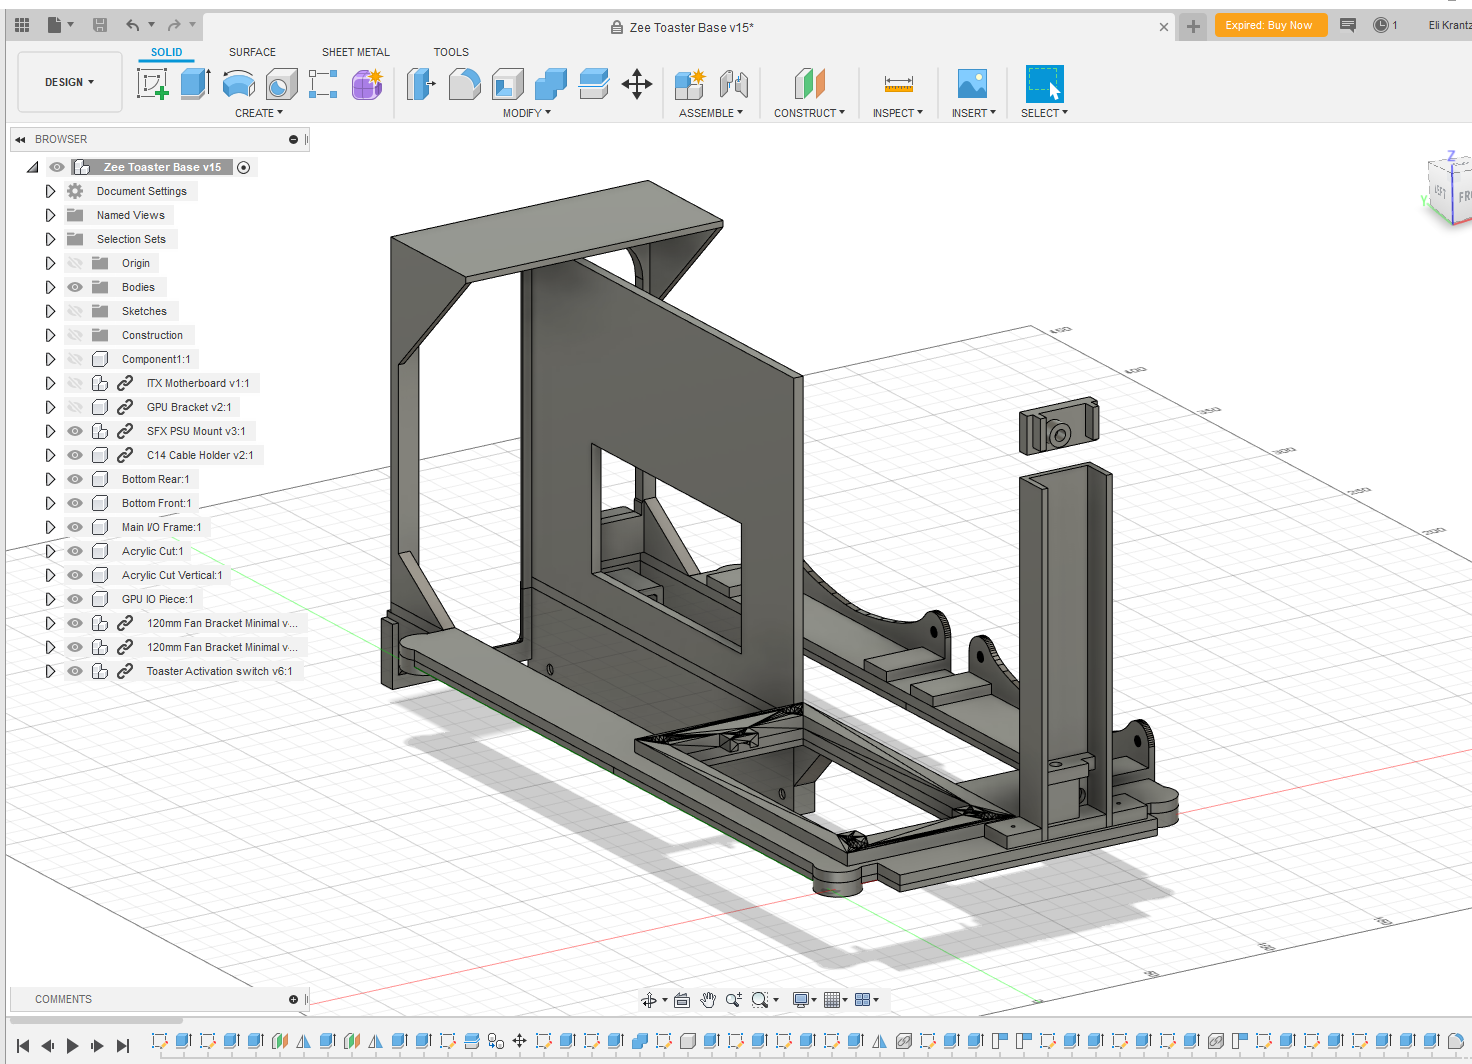Click the Extrude tool icon
Viewport: 1472px width, 1064px height.
195,84
